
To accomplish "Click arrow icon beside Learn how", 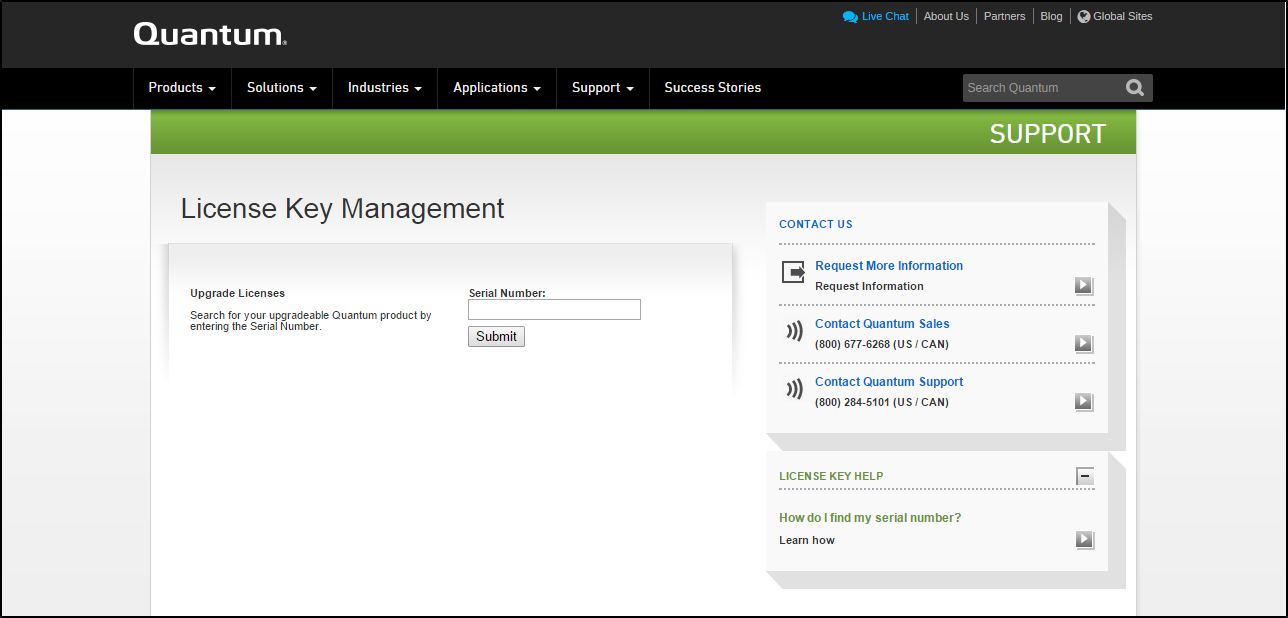I will pos(1084,540).
